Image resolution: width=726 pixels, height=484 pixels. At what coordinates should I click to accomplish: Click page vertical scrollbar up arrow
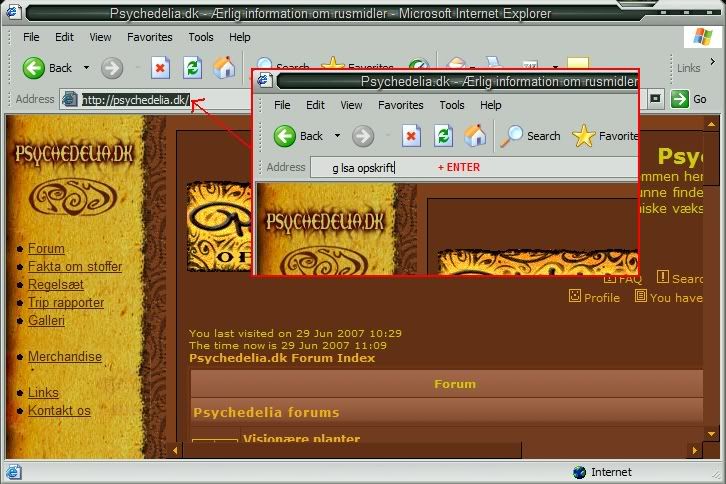point(711,124)
